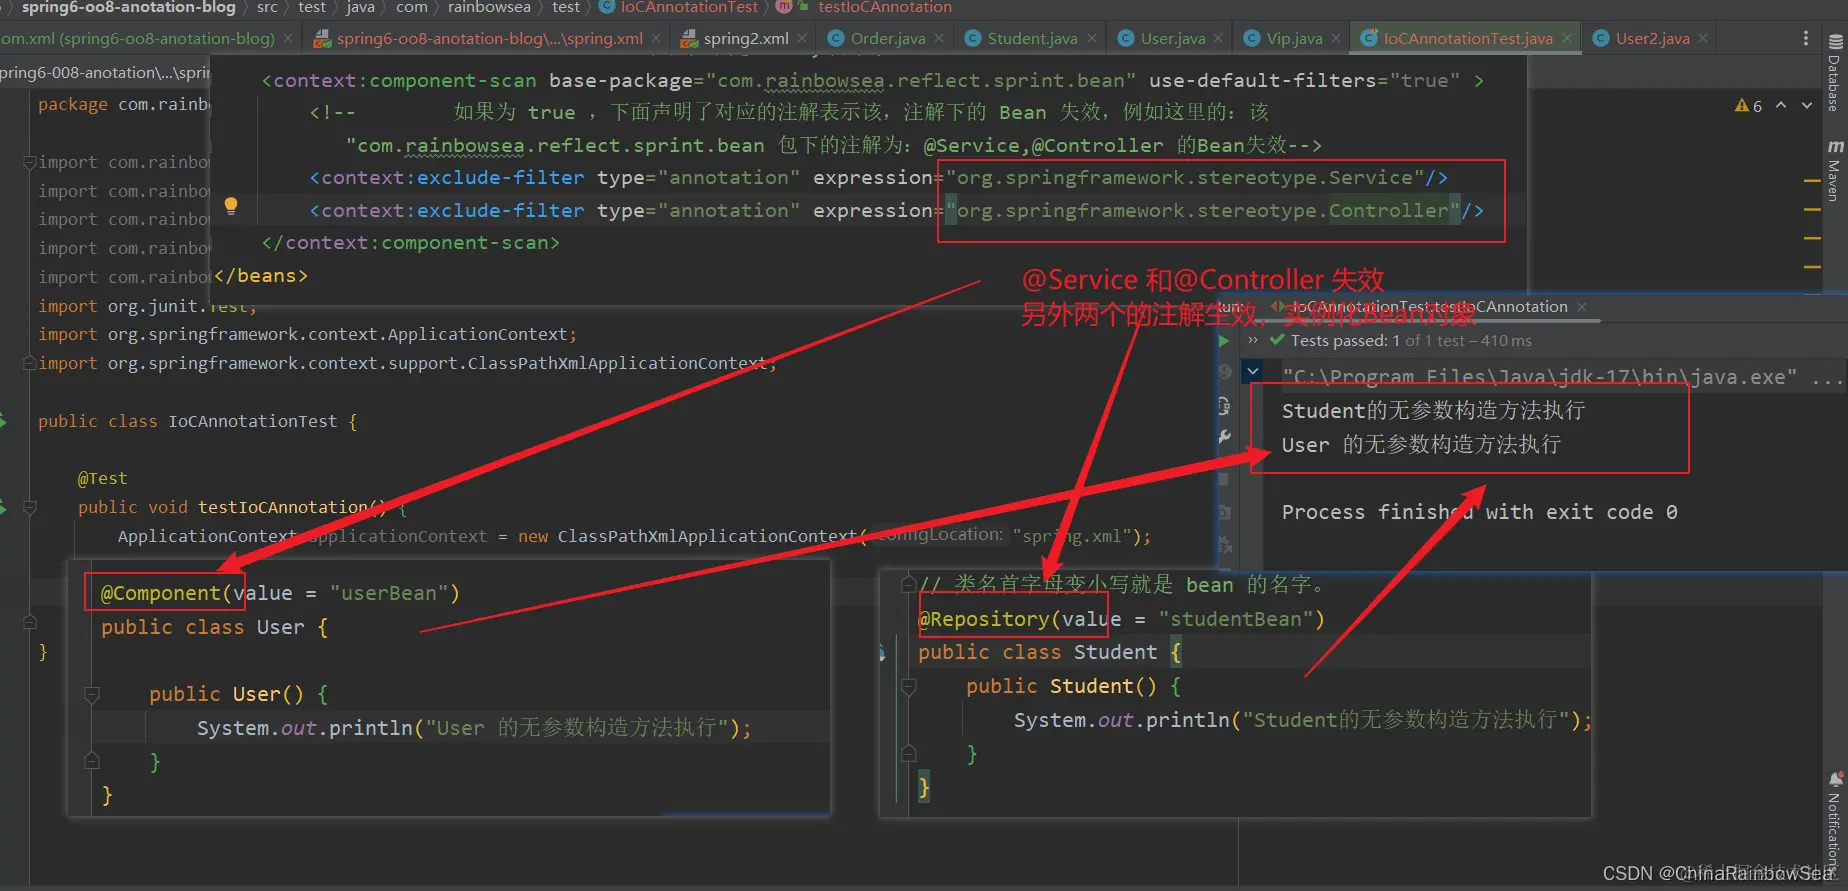This screenshot has height=891, width=1848.
Task: Open the Database tool window
Action: 1834,73
